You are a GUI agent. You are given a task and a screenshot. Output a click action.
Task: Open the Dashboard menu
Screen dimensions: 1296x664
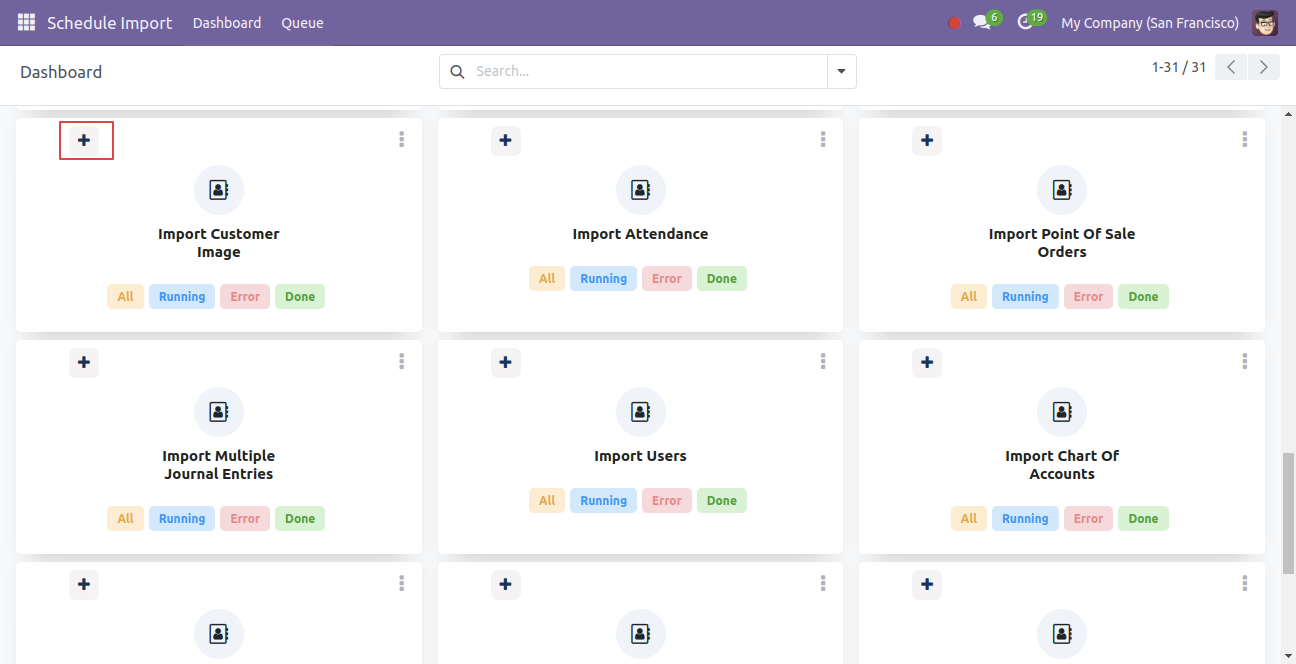(x=227, y=22)
